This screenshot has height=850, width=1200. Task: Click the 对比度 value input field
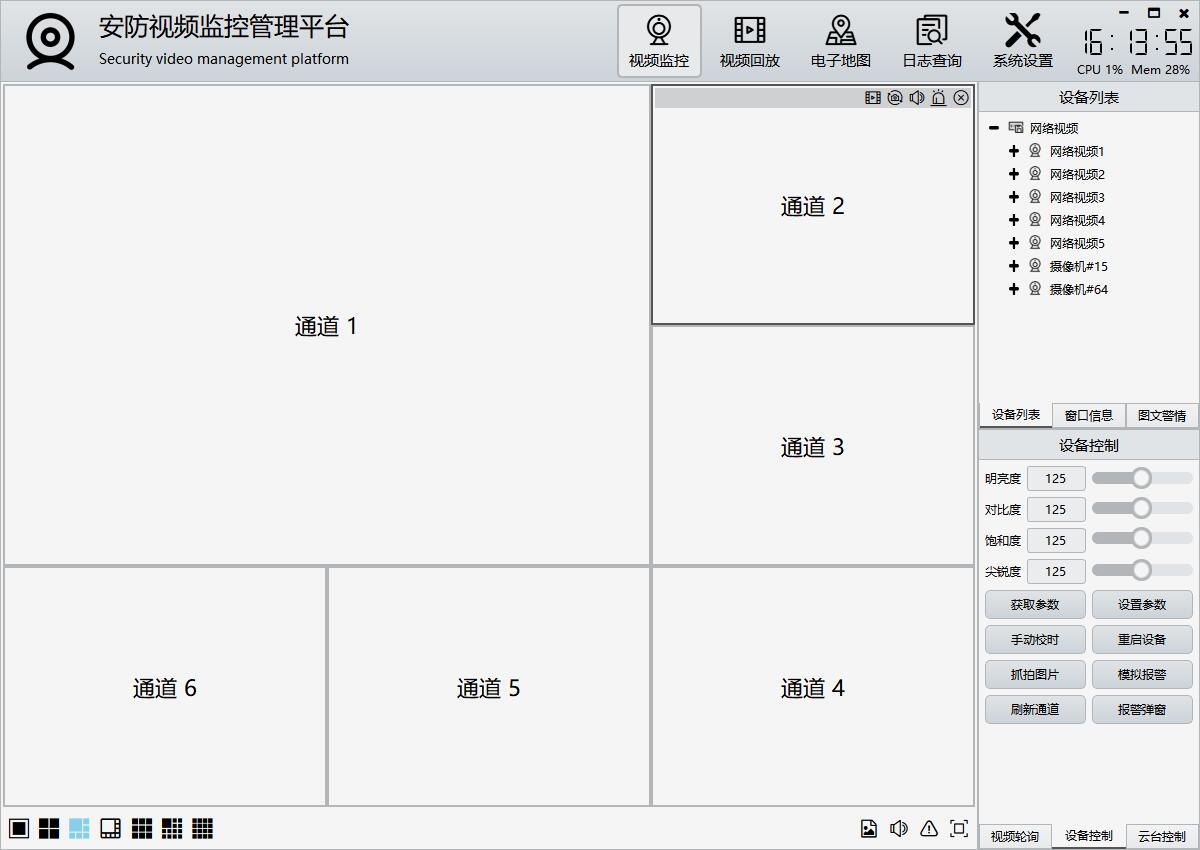click(x=1056, y=509)
